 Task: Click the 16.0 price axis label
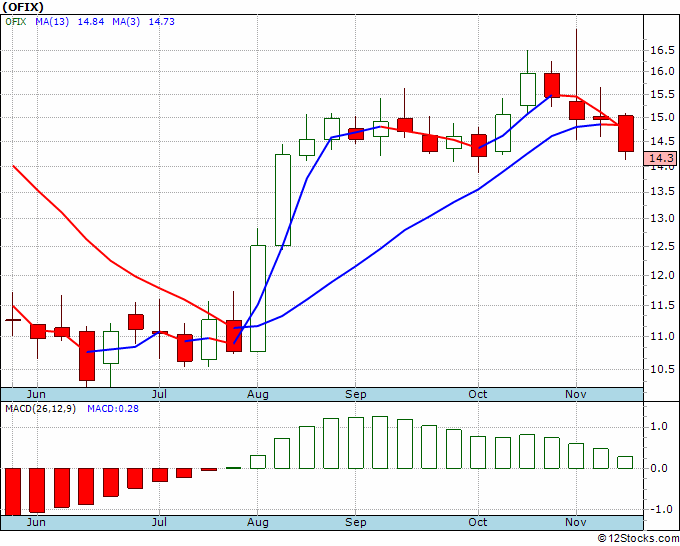tap(662, 71)
